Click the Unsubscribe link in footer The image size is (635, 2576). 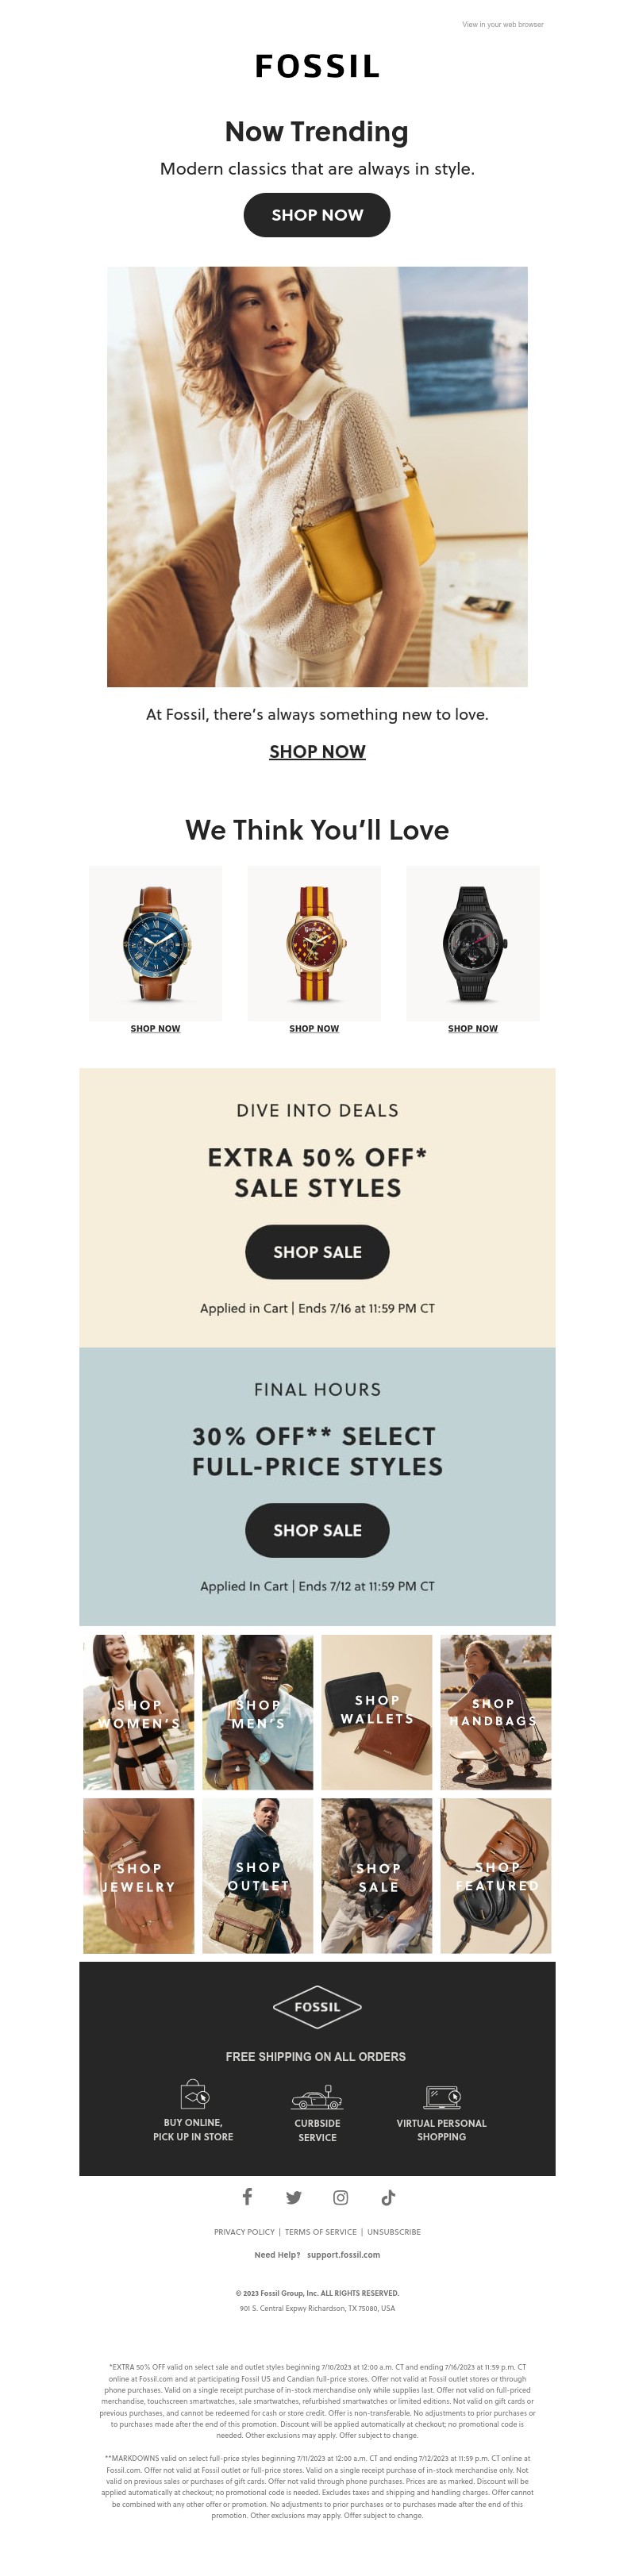(394, 2232)
